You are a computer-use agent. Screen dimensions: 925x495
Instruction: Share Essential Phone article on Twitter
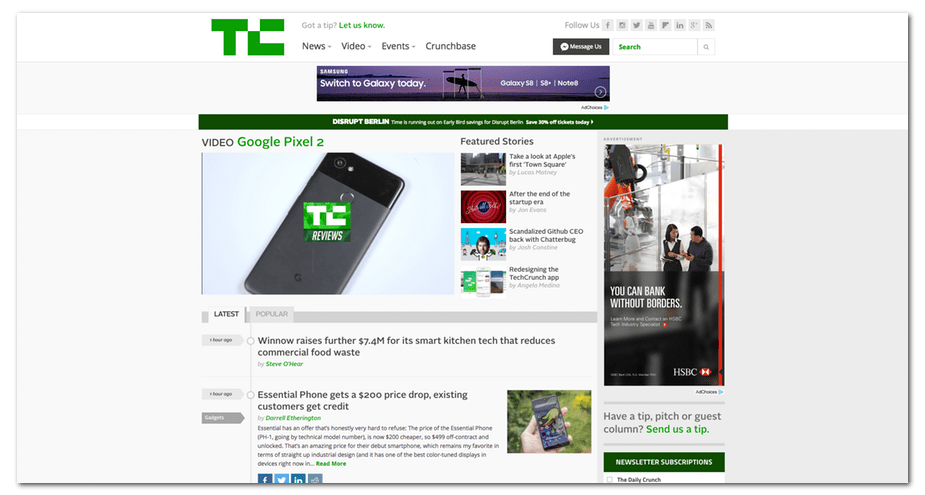(x=281, y=479)
